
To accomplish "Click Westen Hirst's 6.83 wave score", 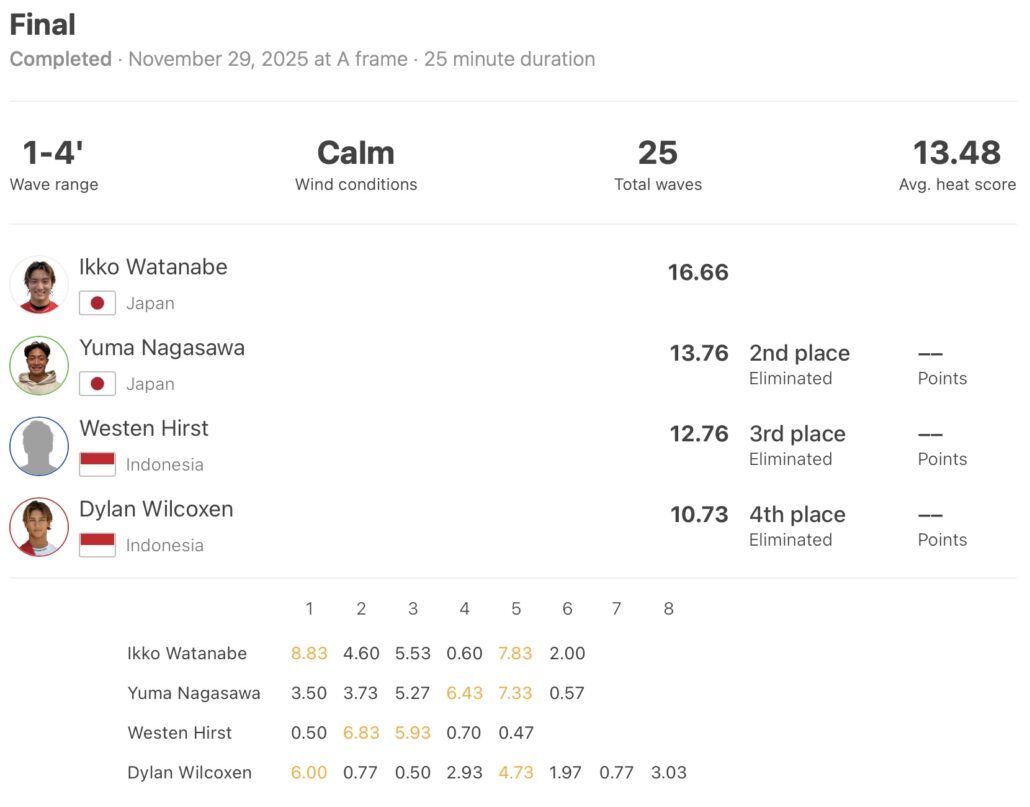I will [x=361, y=733].
